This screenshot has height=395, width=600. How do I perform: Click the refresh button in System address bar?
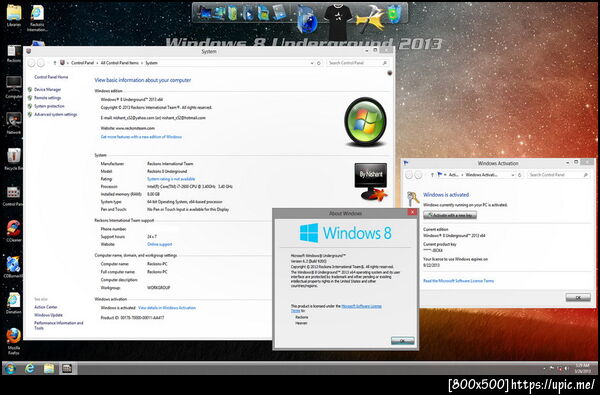click(x=319, y=63)
